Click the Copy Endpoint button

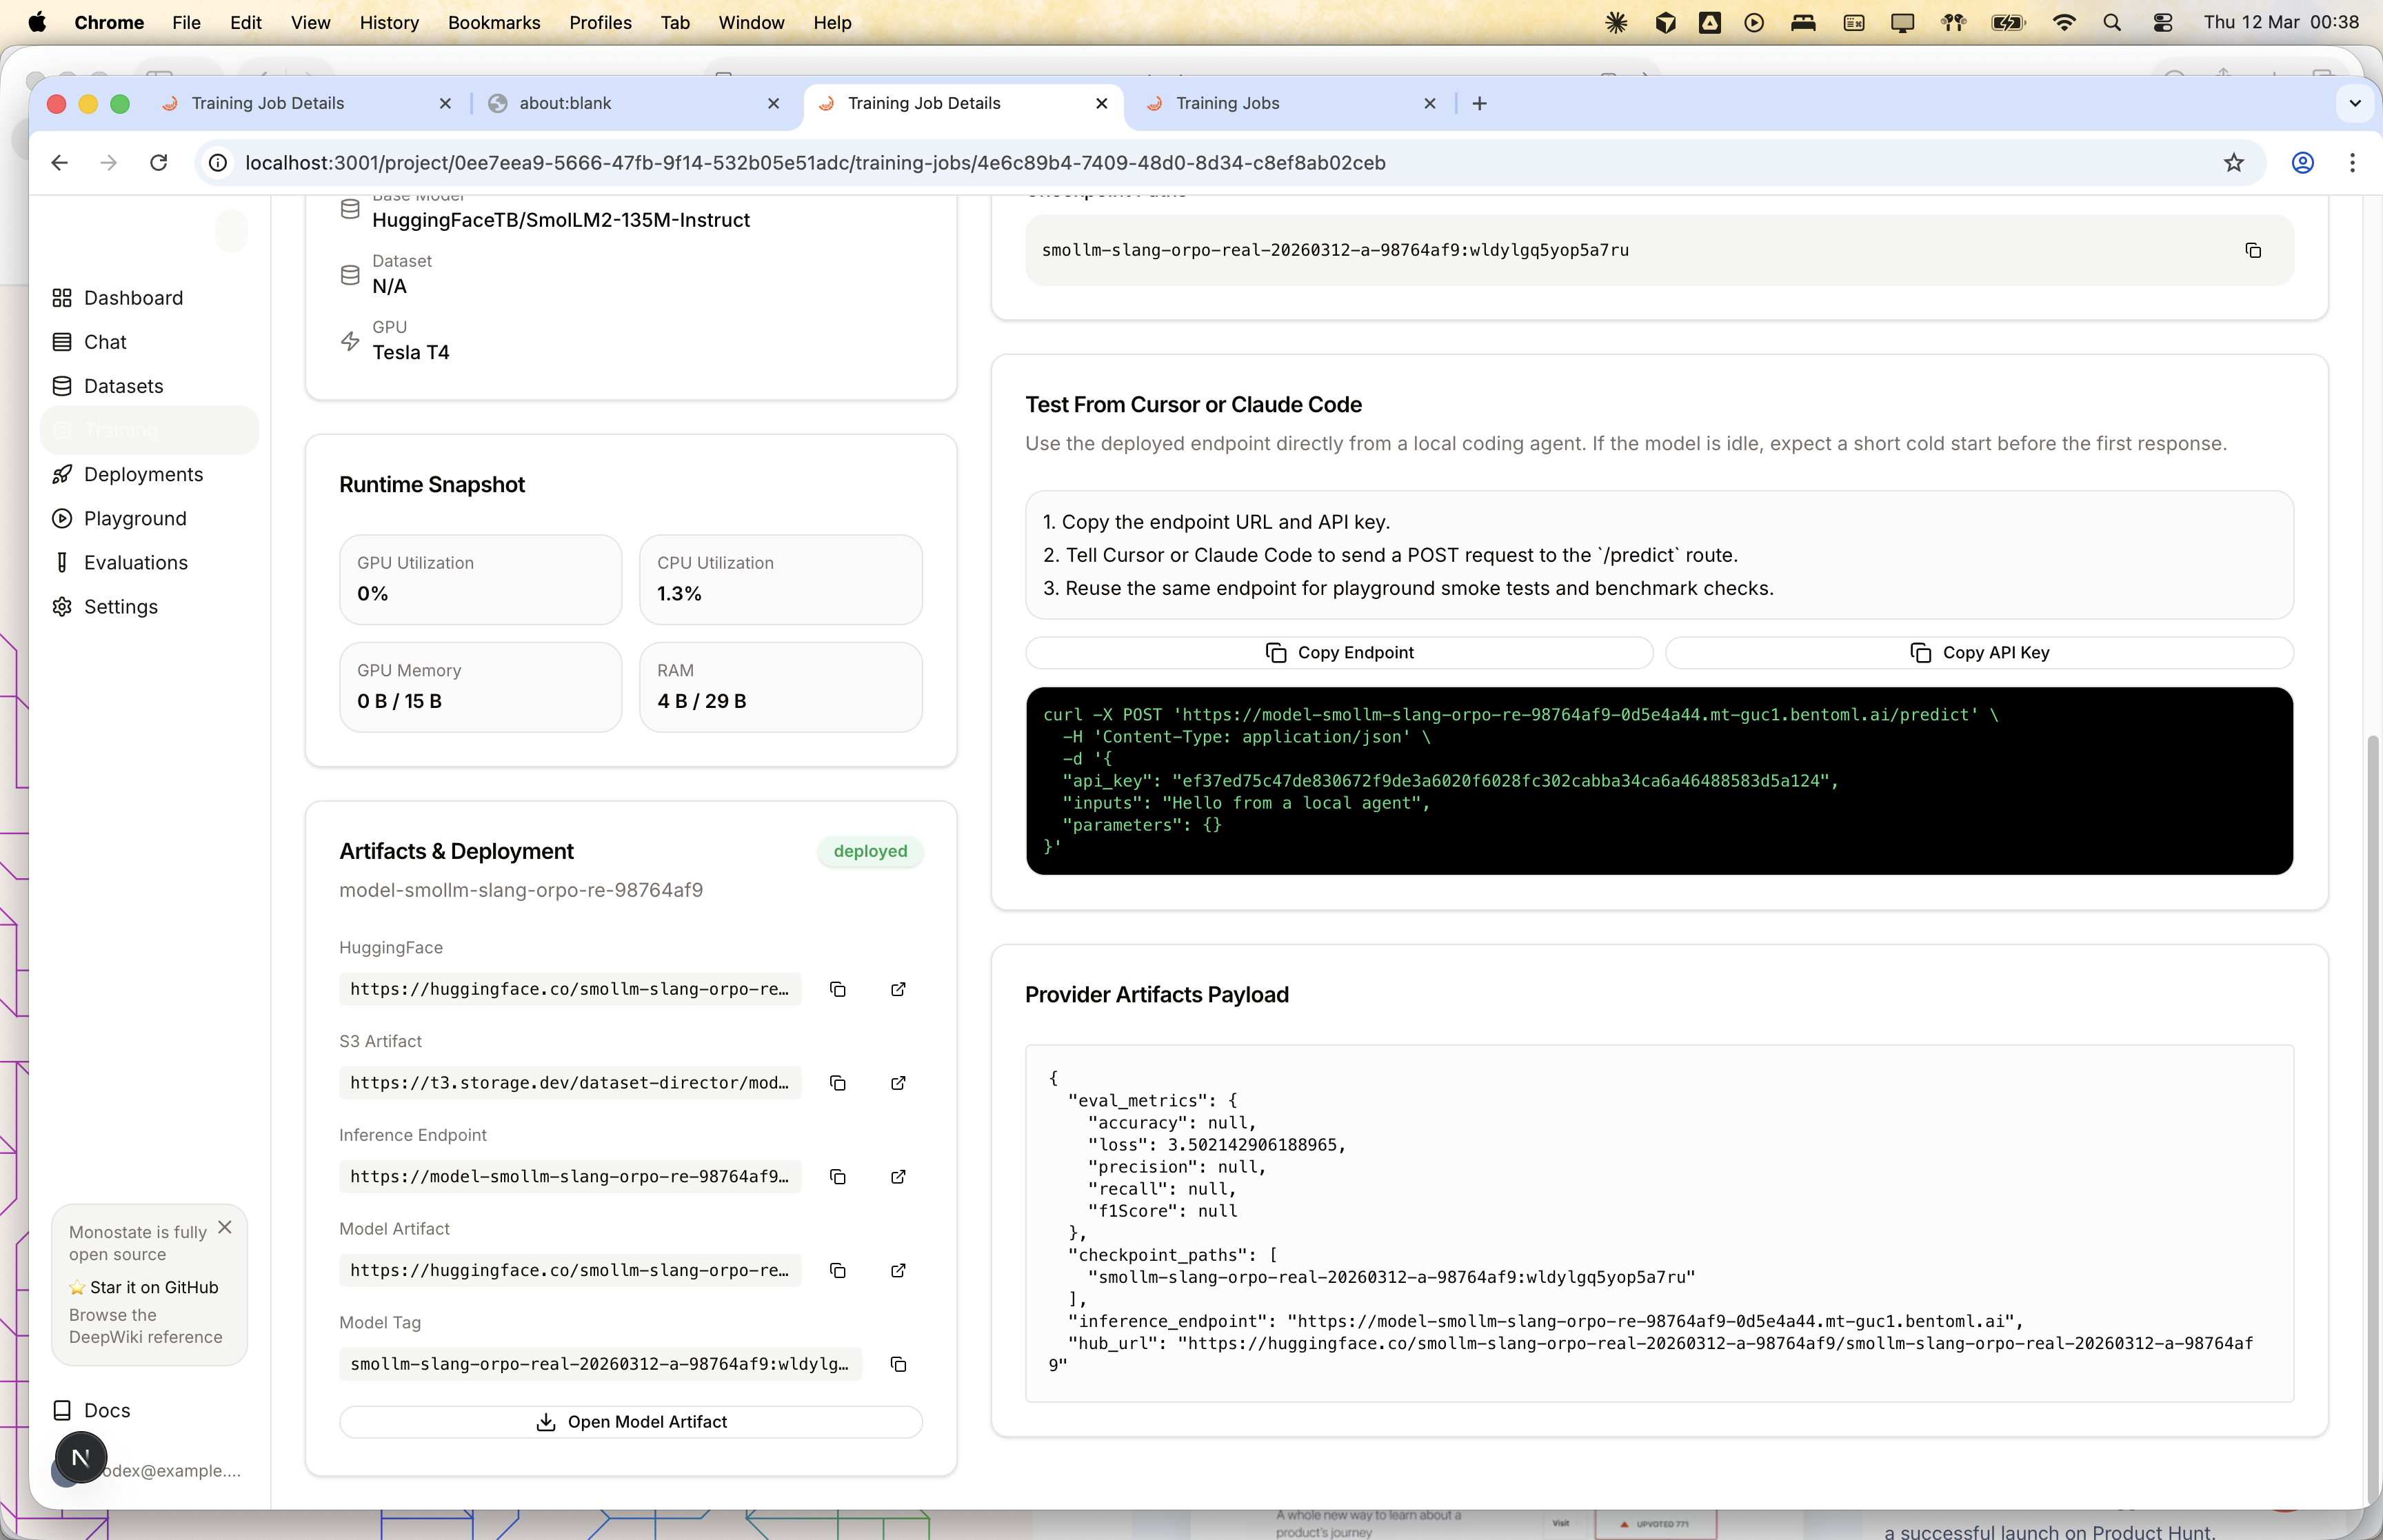coord(1339,652)
